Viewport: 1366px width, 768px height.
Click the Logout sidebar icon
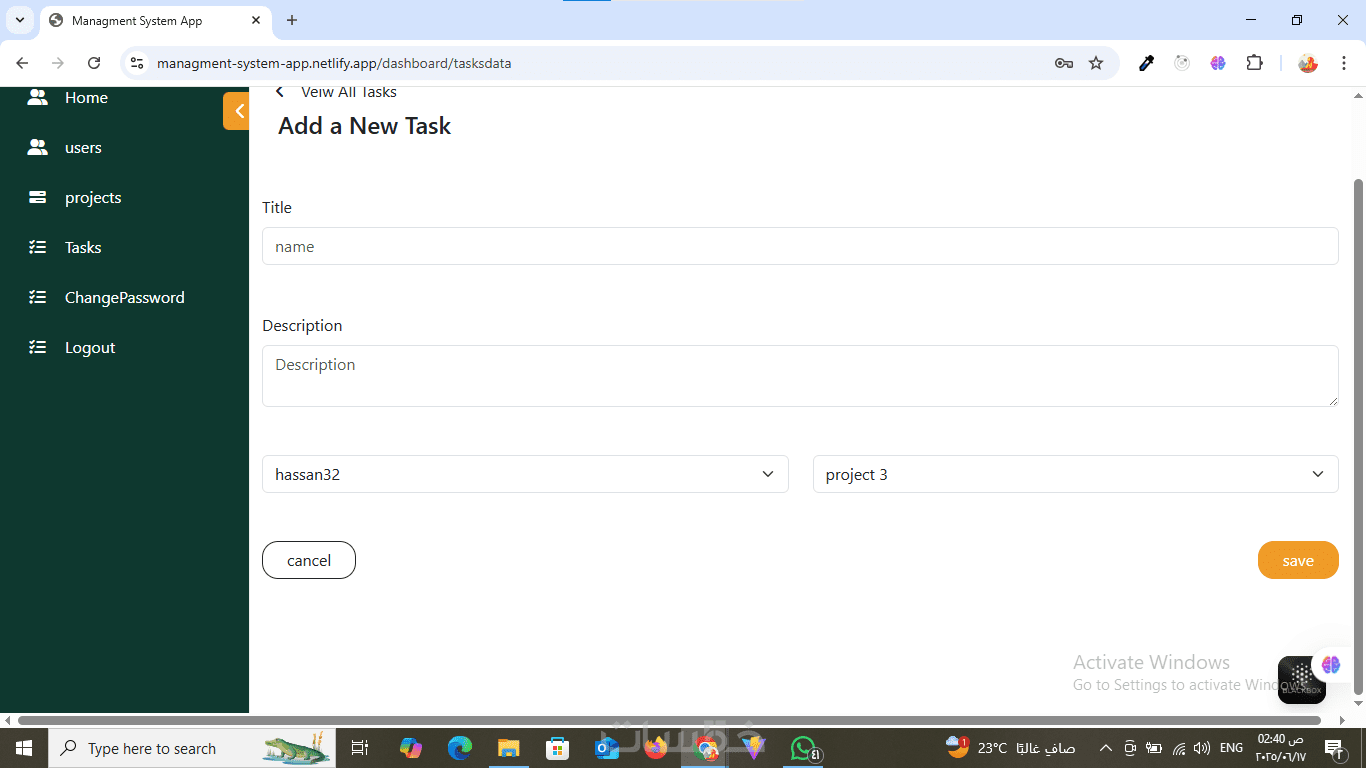[37, 347]
